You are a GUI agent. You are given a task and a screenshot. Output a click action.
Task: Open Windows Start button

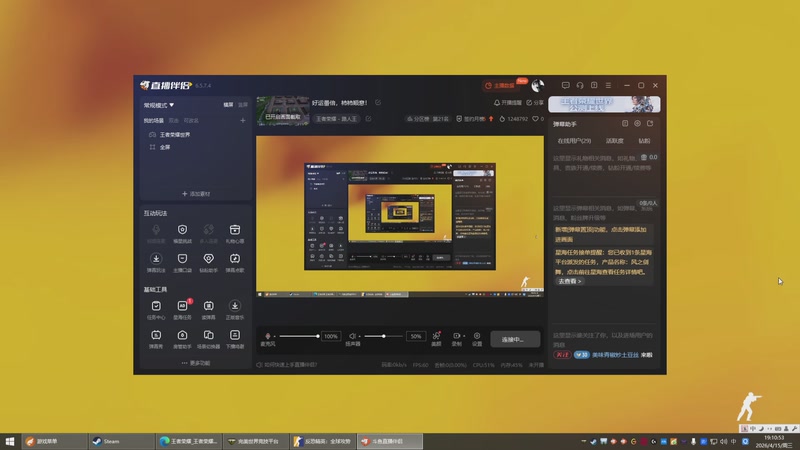click(x=10, y=441)
